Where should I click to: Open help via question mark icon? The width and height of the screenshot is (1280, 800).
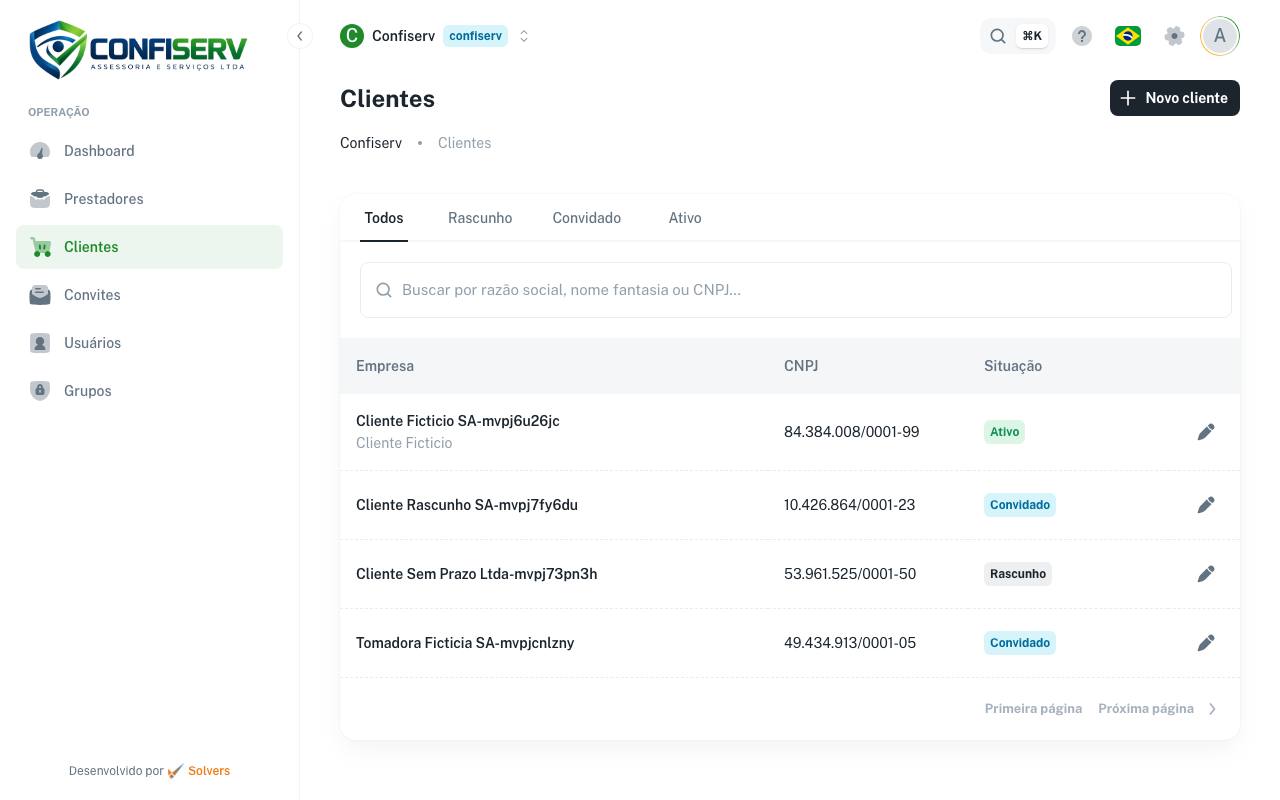(x=1082, y=36)
